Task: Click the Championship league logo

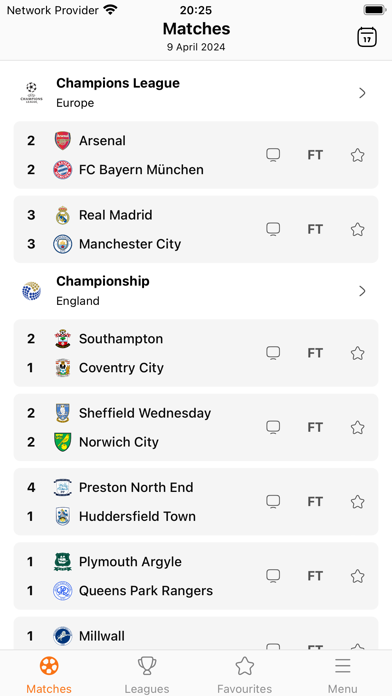Action: 32,291
